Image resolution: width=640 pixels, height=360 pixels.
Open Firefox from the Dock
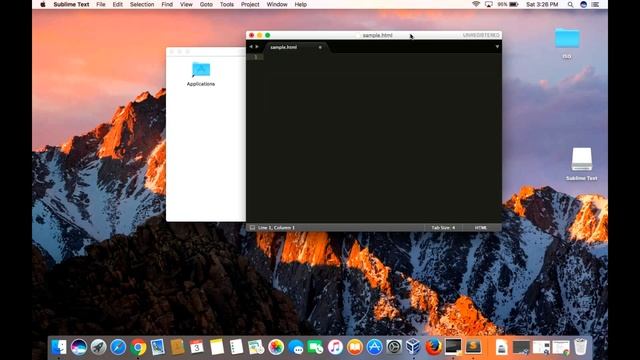click(x=433, y=347)
